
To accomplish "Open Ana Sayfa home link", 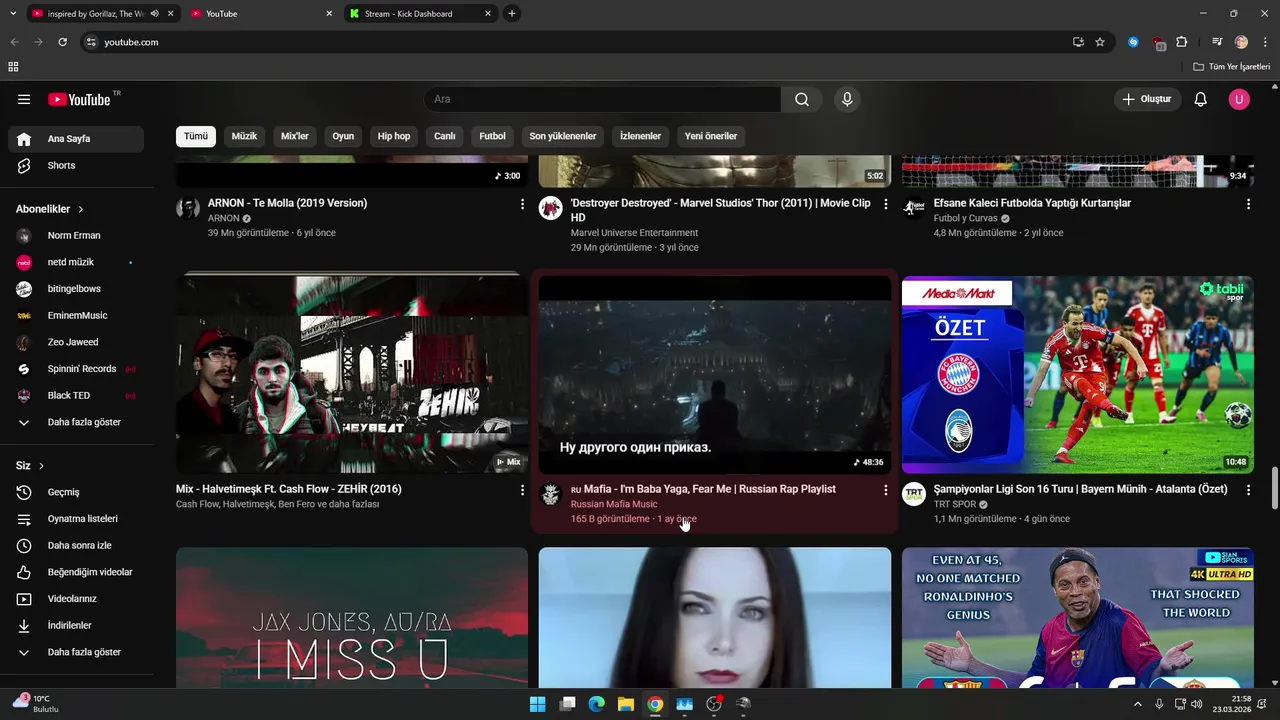I will tap(75, 139).
